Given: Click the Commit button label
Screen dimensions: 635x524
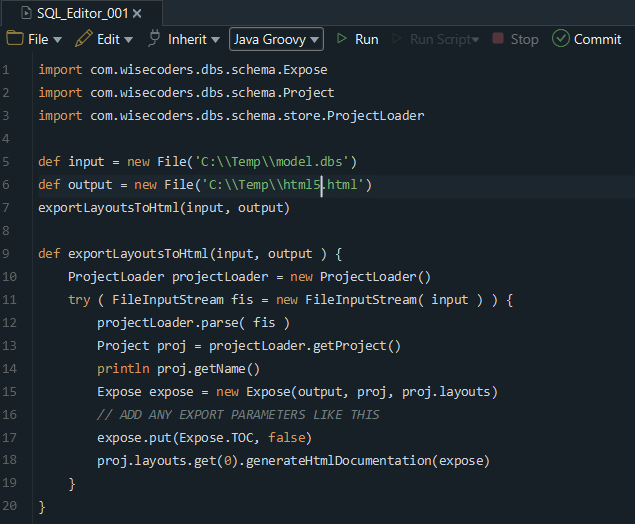Looking at the screenshot, I should 597,39.
